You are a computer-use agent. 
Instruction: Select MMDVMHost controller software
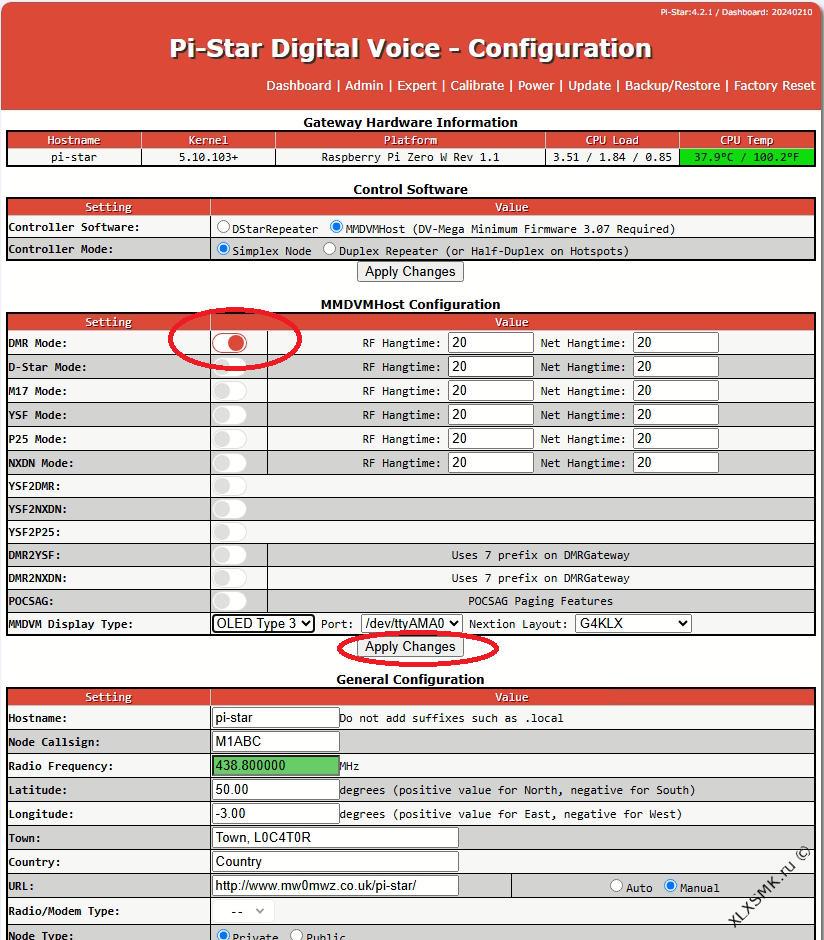(336, 227)
